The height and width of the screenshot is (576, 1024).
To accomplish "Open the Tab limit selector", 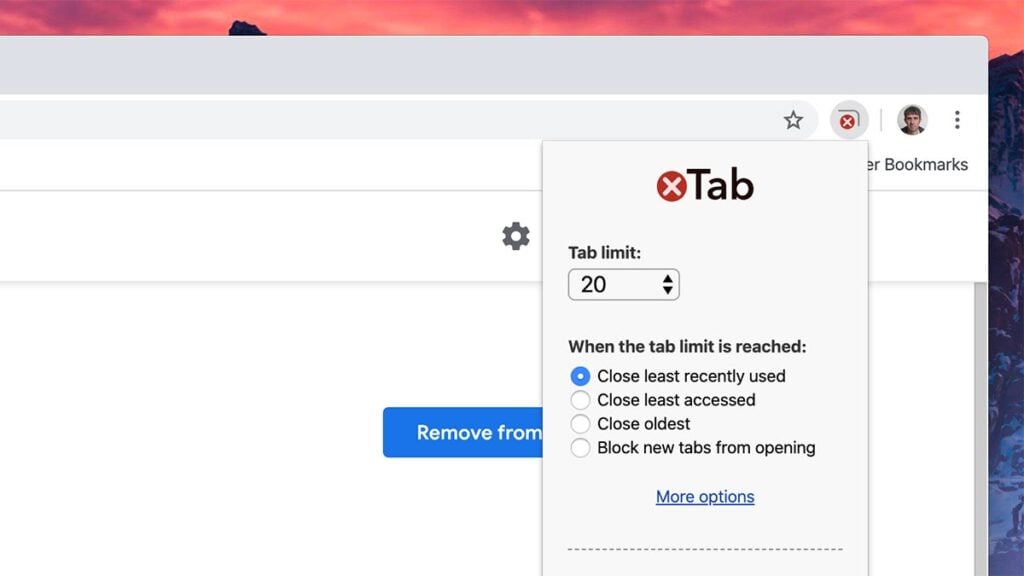I will pos(623,285).
